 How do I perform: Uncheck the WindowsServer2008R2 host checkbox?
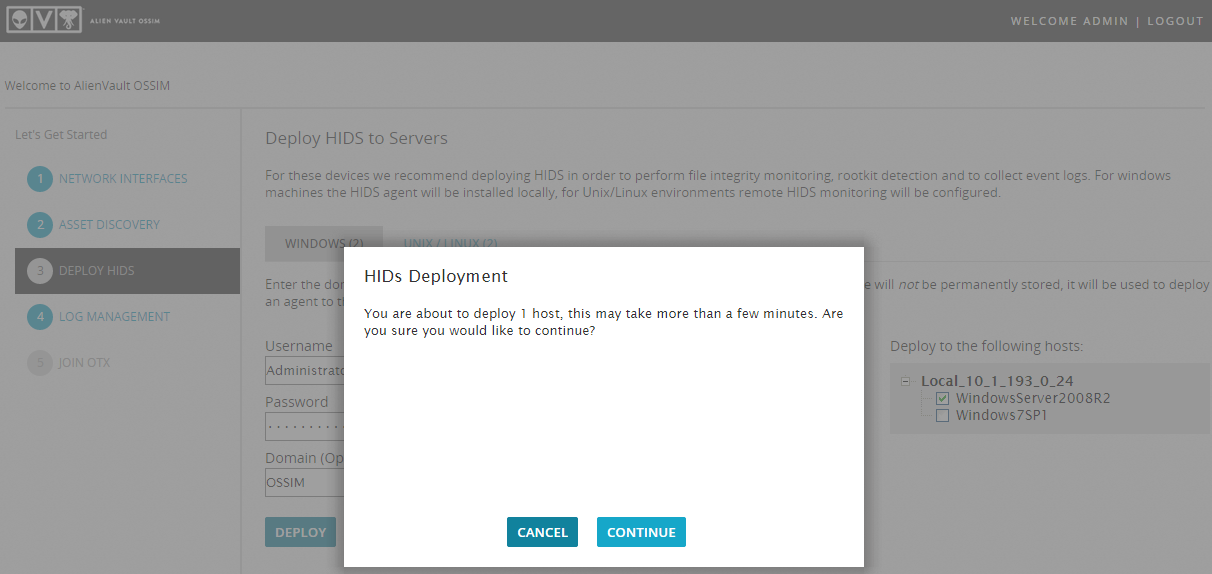942,398
